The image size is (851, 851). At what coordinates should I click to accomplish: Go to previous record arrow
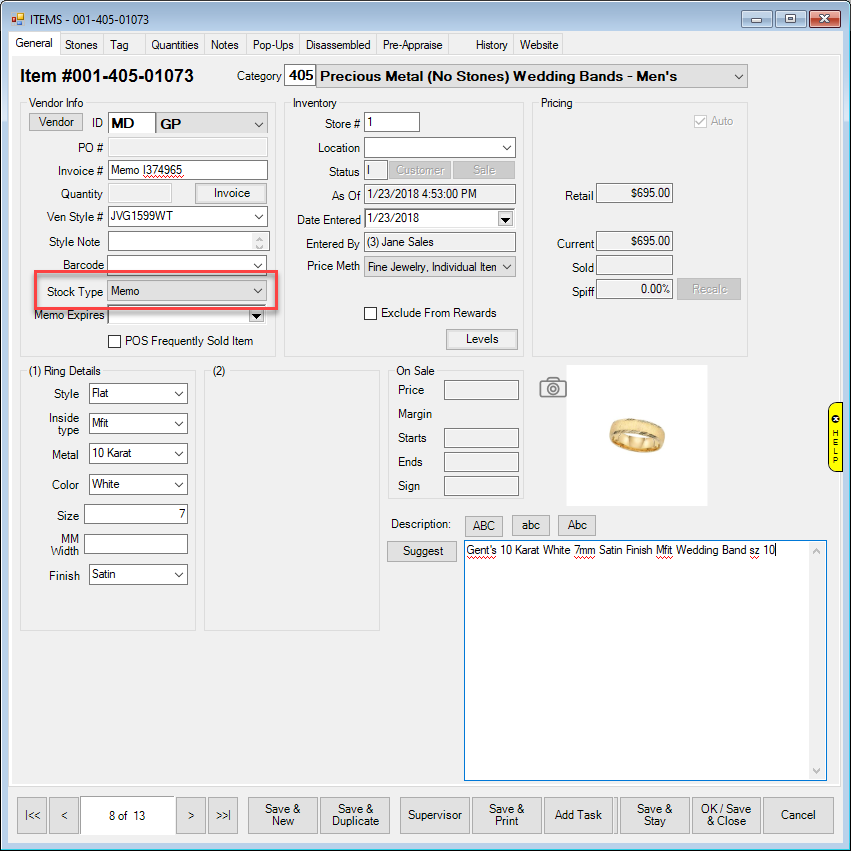pos(64,815)
